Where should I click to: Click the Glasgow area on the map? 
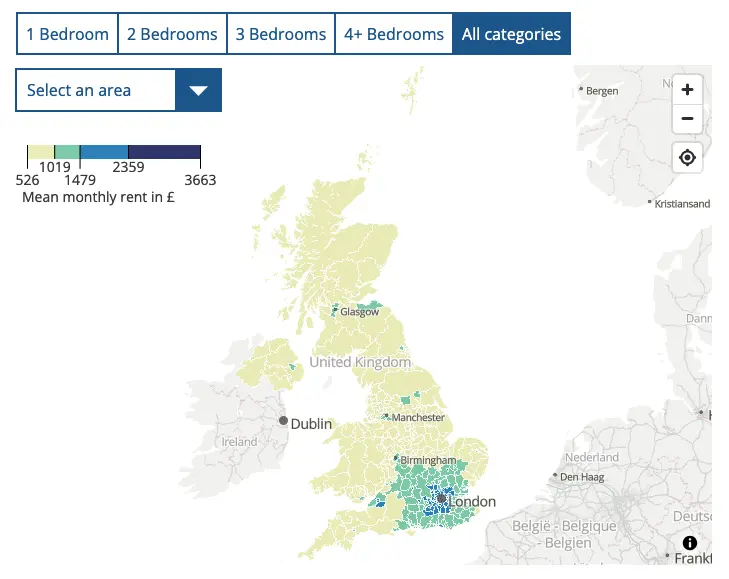pyautogui.click(x=359, y=312)
